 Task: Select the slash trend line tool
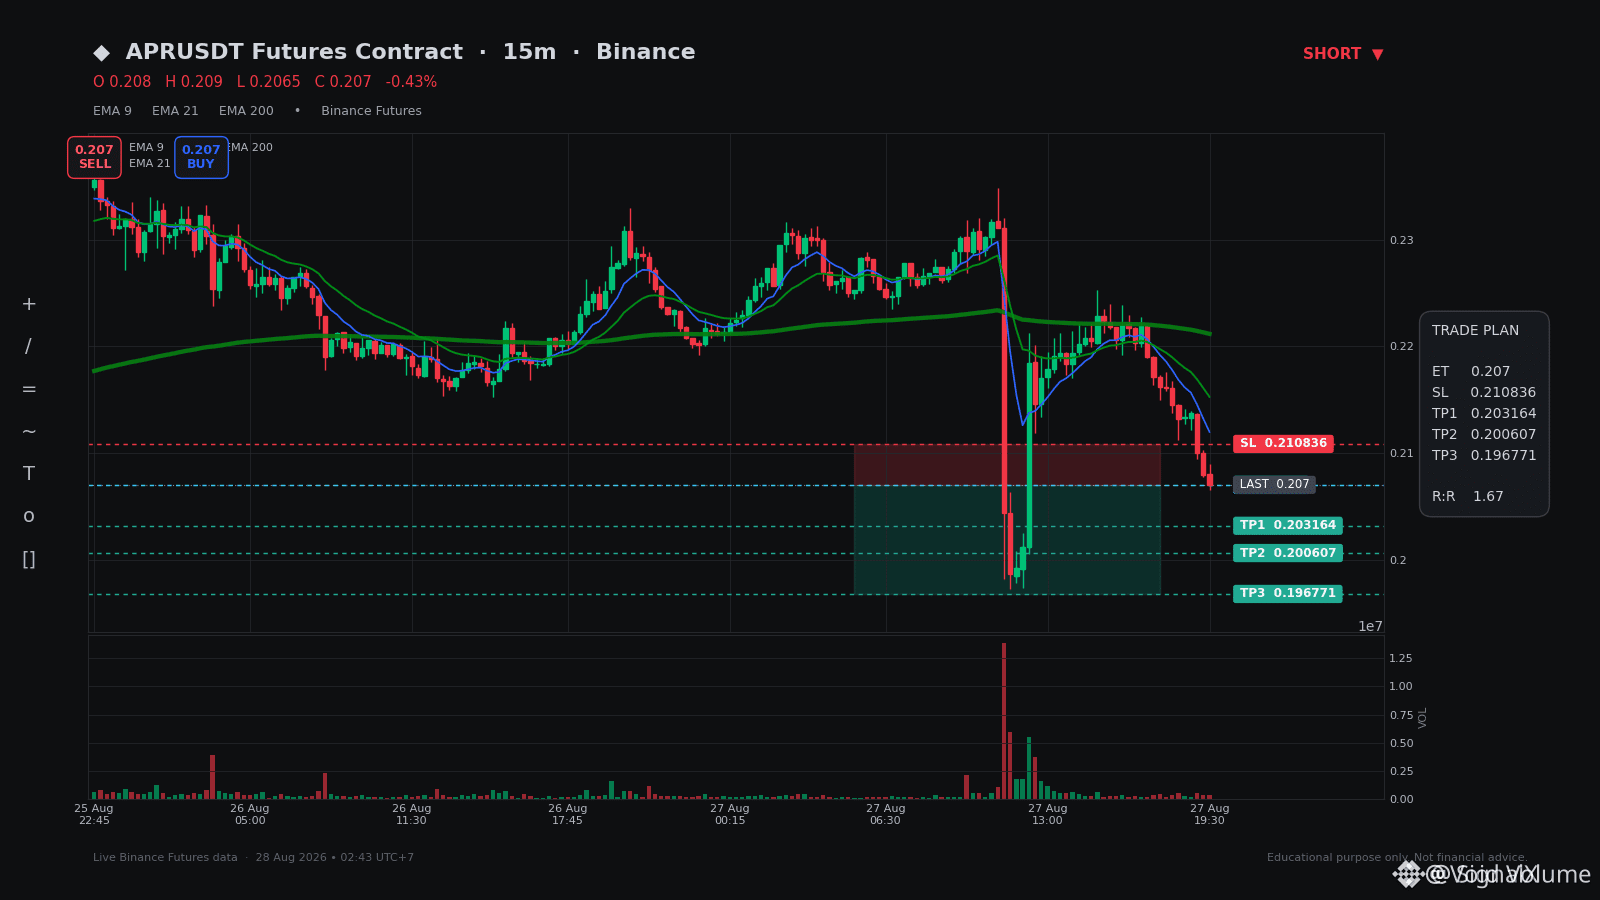[x=29, y=347]
